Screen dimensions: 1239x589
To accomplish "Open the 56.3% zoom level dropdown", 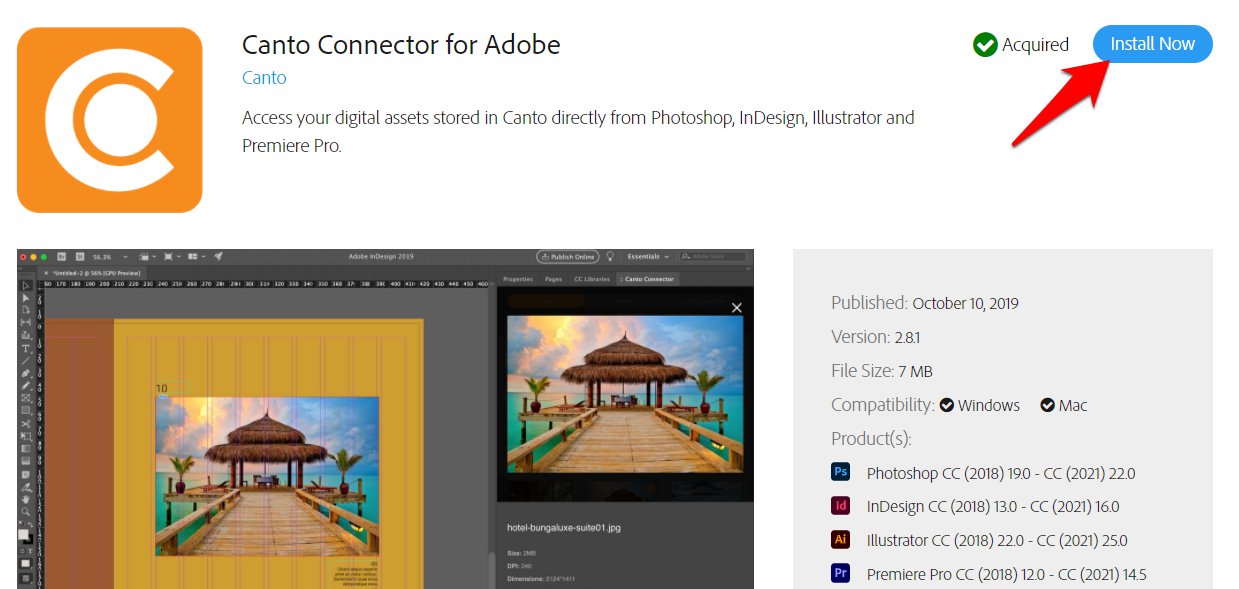I will coord(125,256).
